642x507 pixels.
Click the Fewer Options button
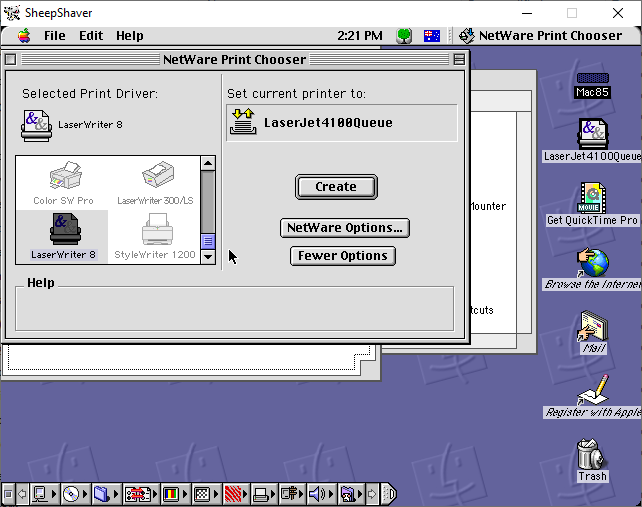[343, 256]
